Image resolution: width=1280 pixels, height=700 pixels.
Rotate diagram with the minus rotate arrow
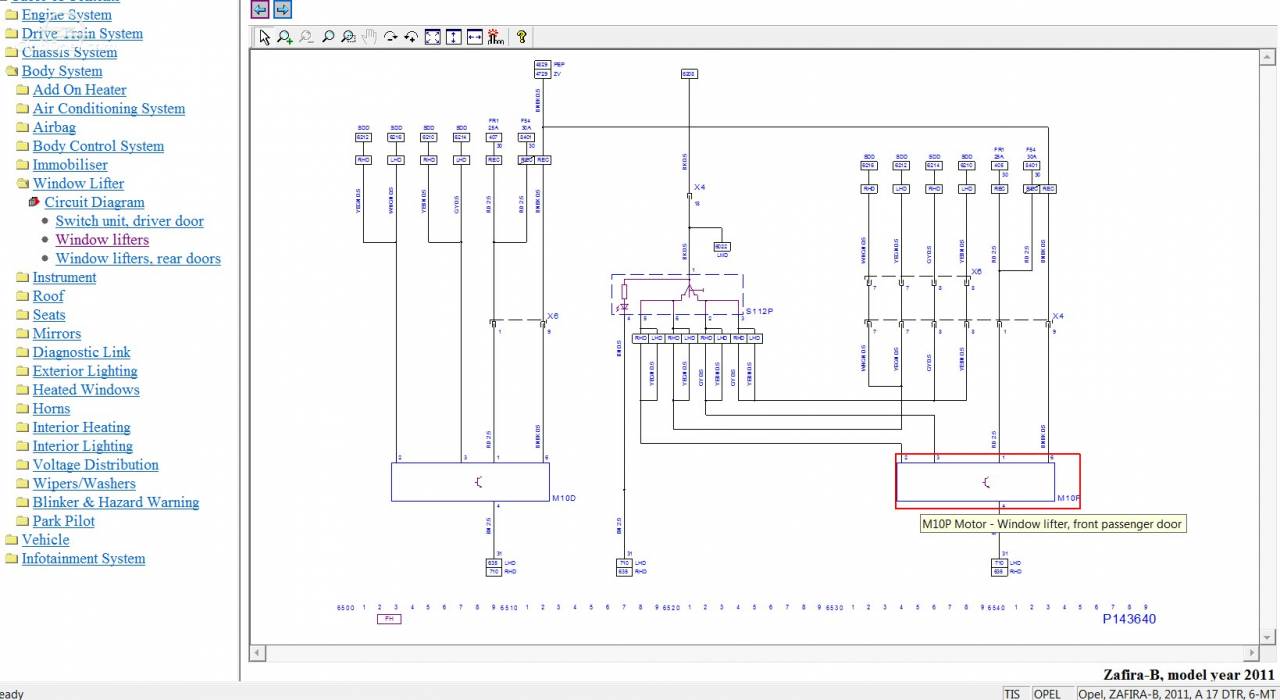[390, 37]
